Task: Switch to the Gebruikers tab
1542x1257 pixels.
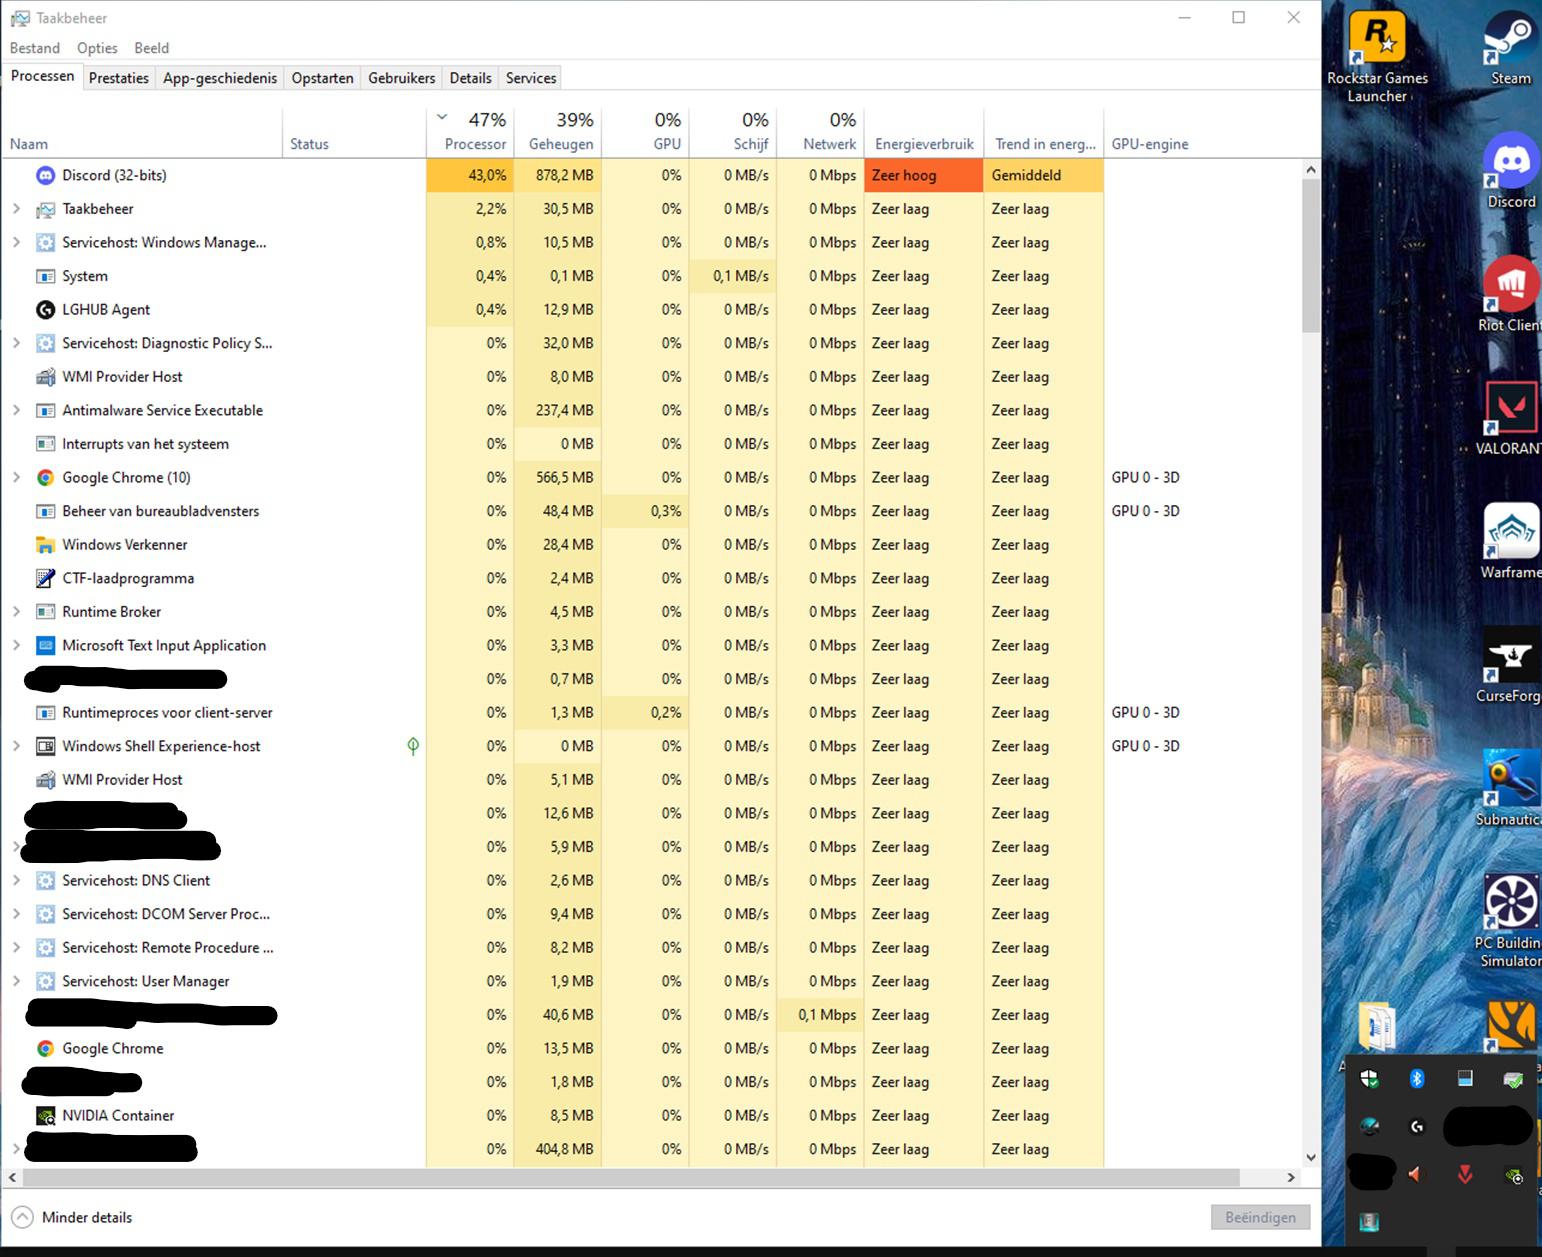Action: pyautogui.click(x=401, y=78)
